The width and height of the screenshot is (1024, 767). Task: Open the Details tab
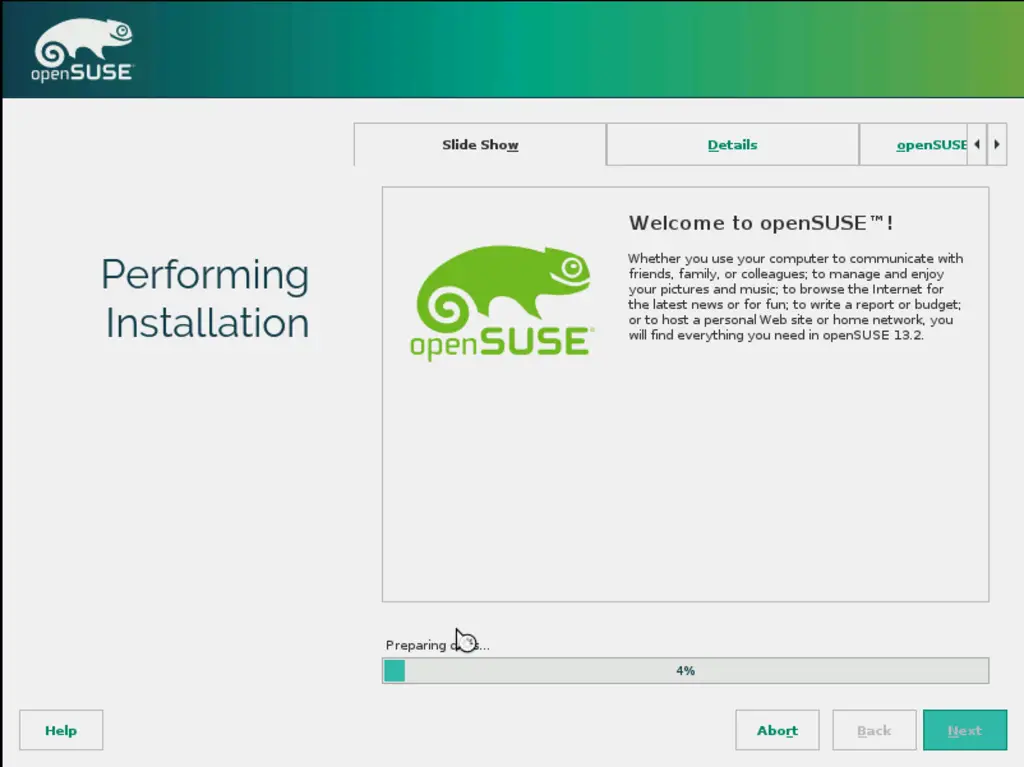tap(732, 144)
